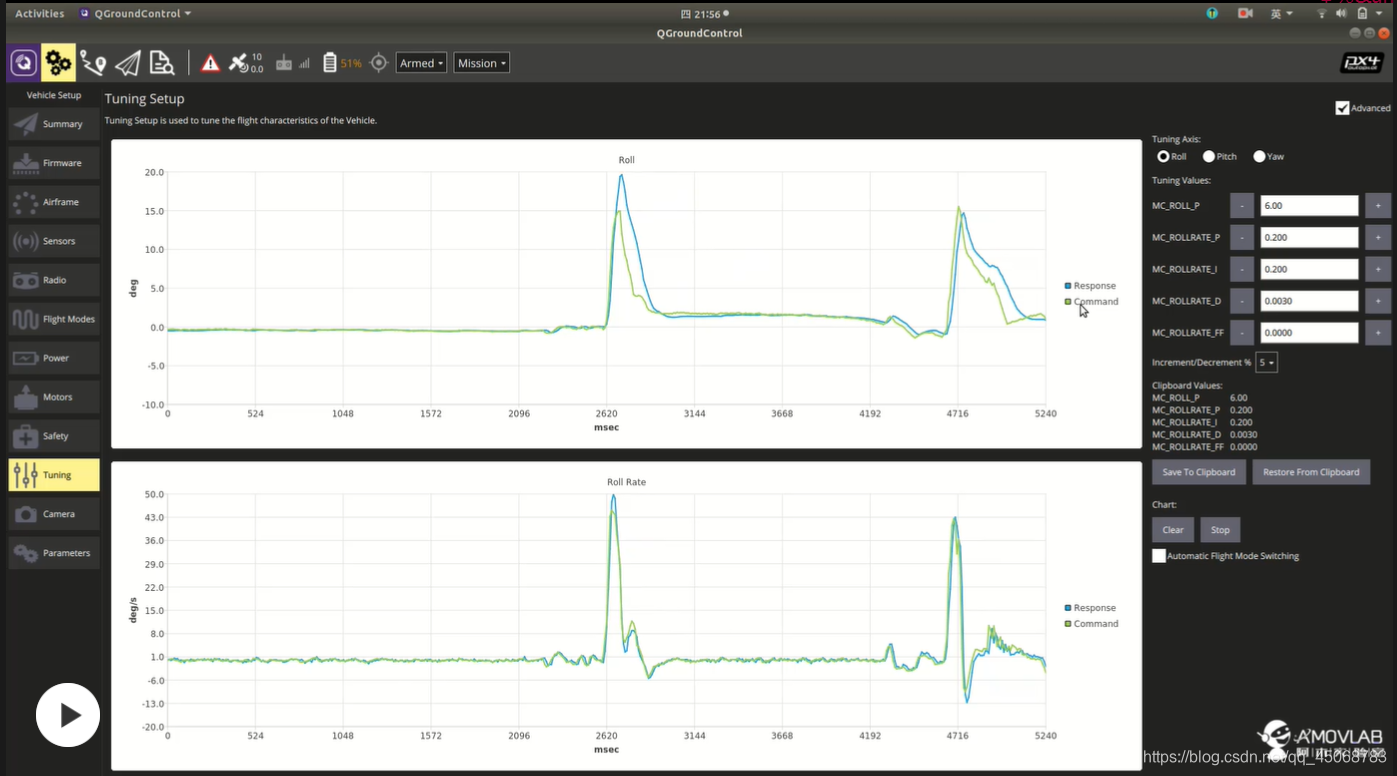Image resolution: width=1397 pixels, height=776 pixels.
Task: Clear the chart data
Action: pyautogui.click(x=1173, y=530)
